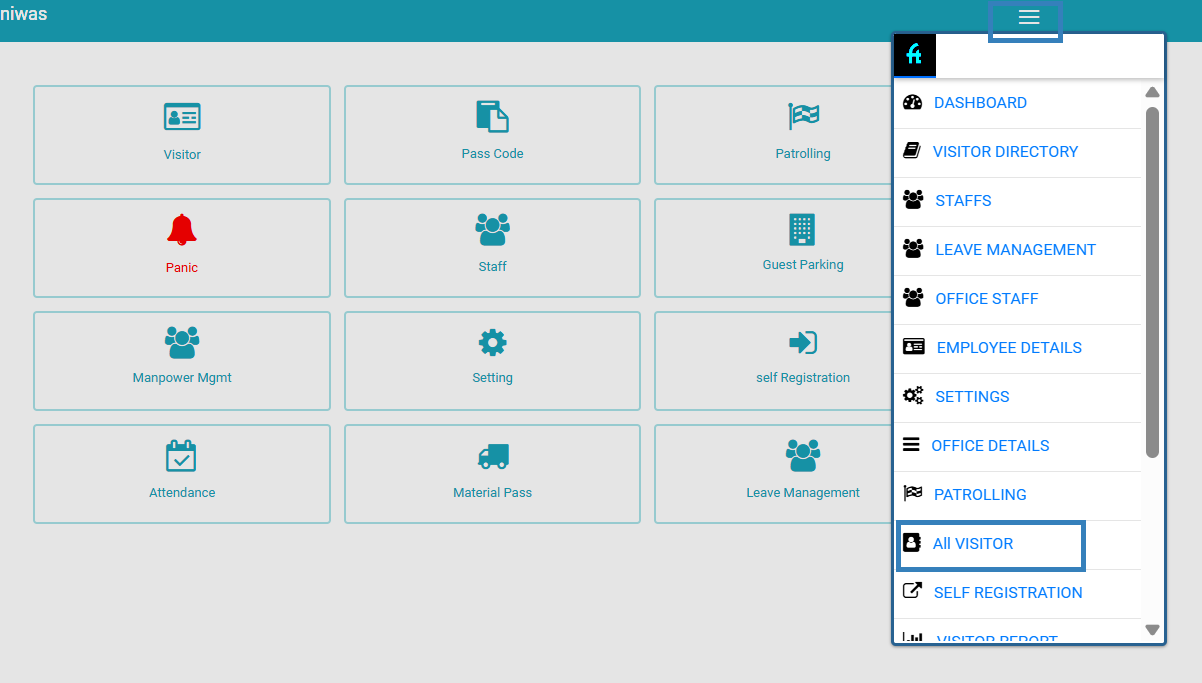The height and width of the screenshot is (683, 1202).
Task: Click the menu scrollbar up arrow
Action: pos(1152,93)
